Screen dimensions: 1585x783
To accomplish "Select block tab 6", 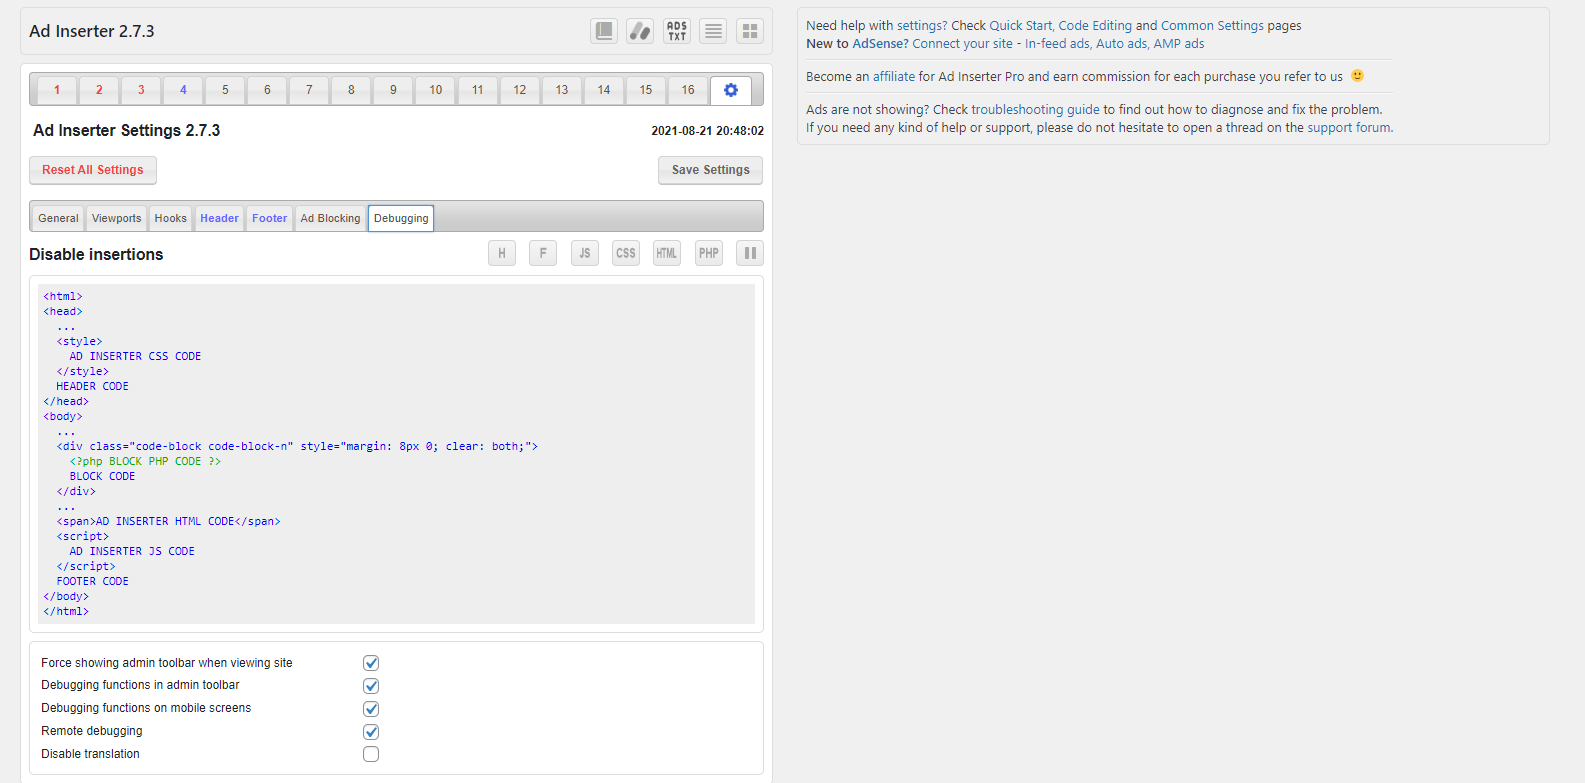I will pos(267,90).
